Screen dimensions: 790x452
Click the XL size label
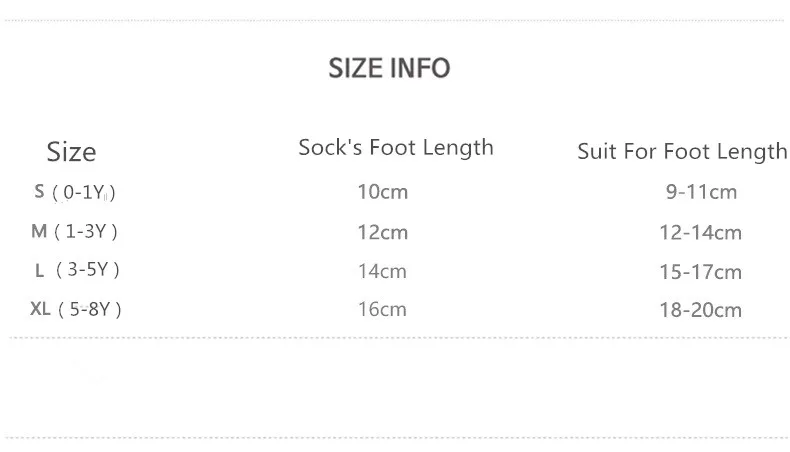point(40,308)
